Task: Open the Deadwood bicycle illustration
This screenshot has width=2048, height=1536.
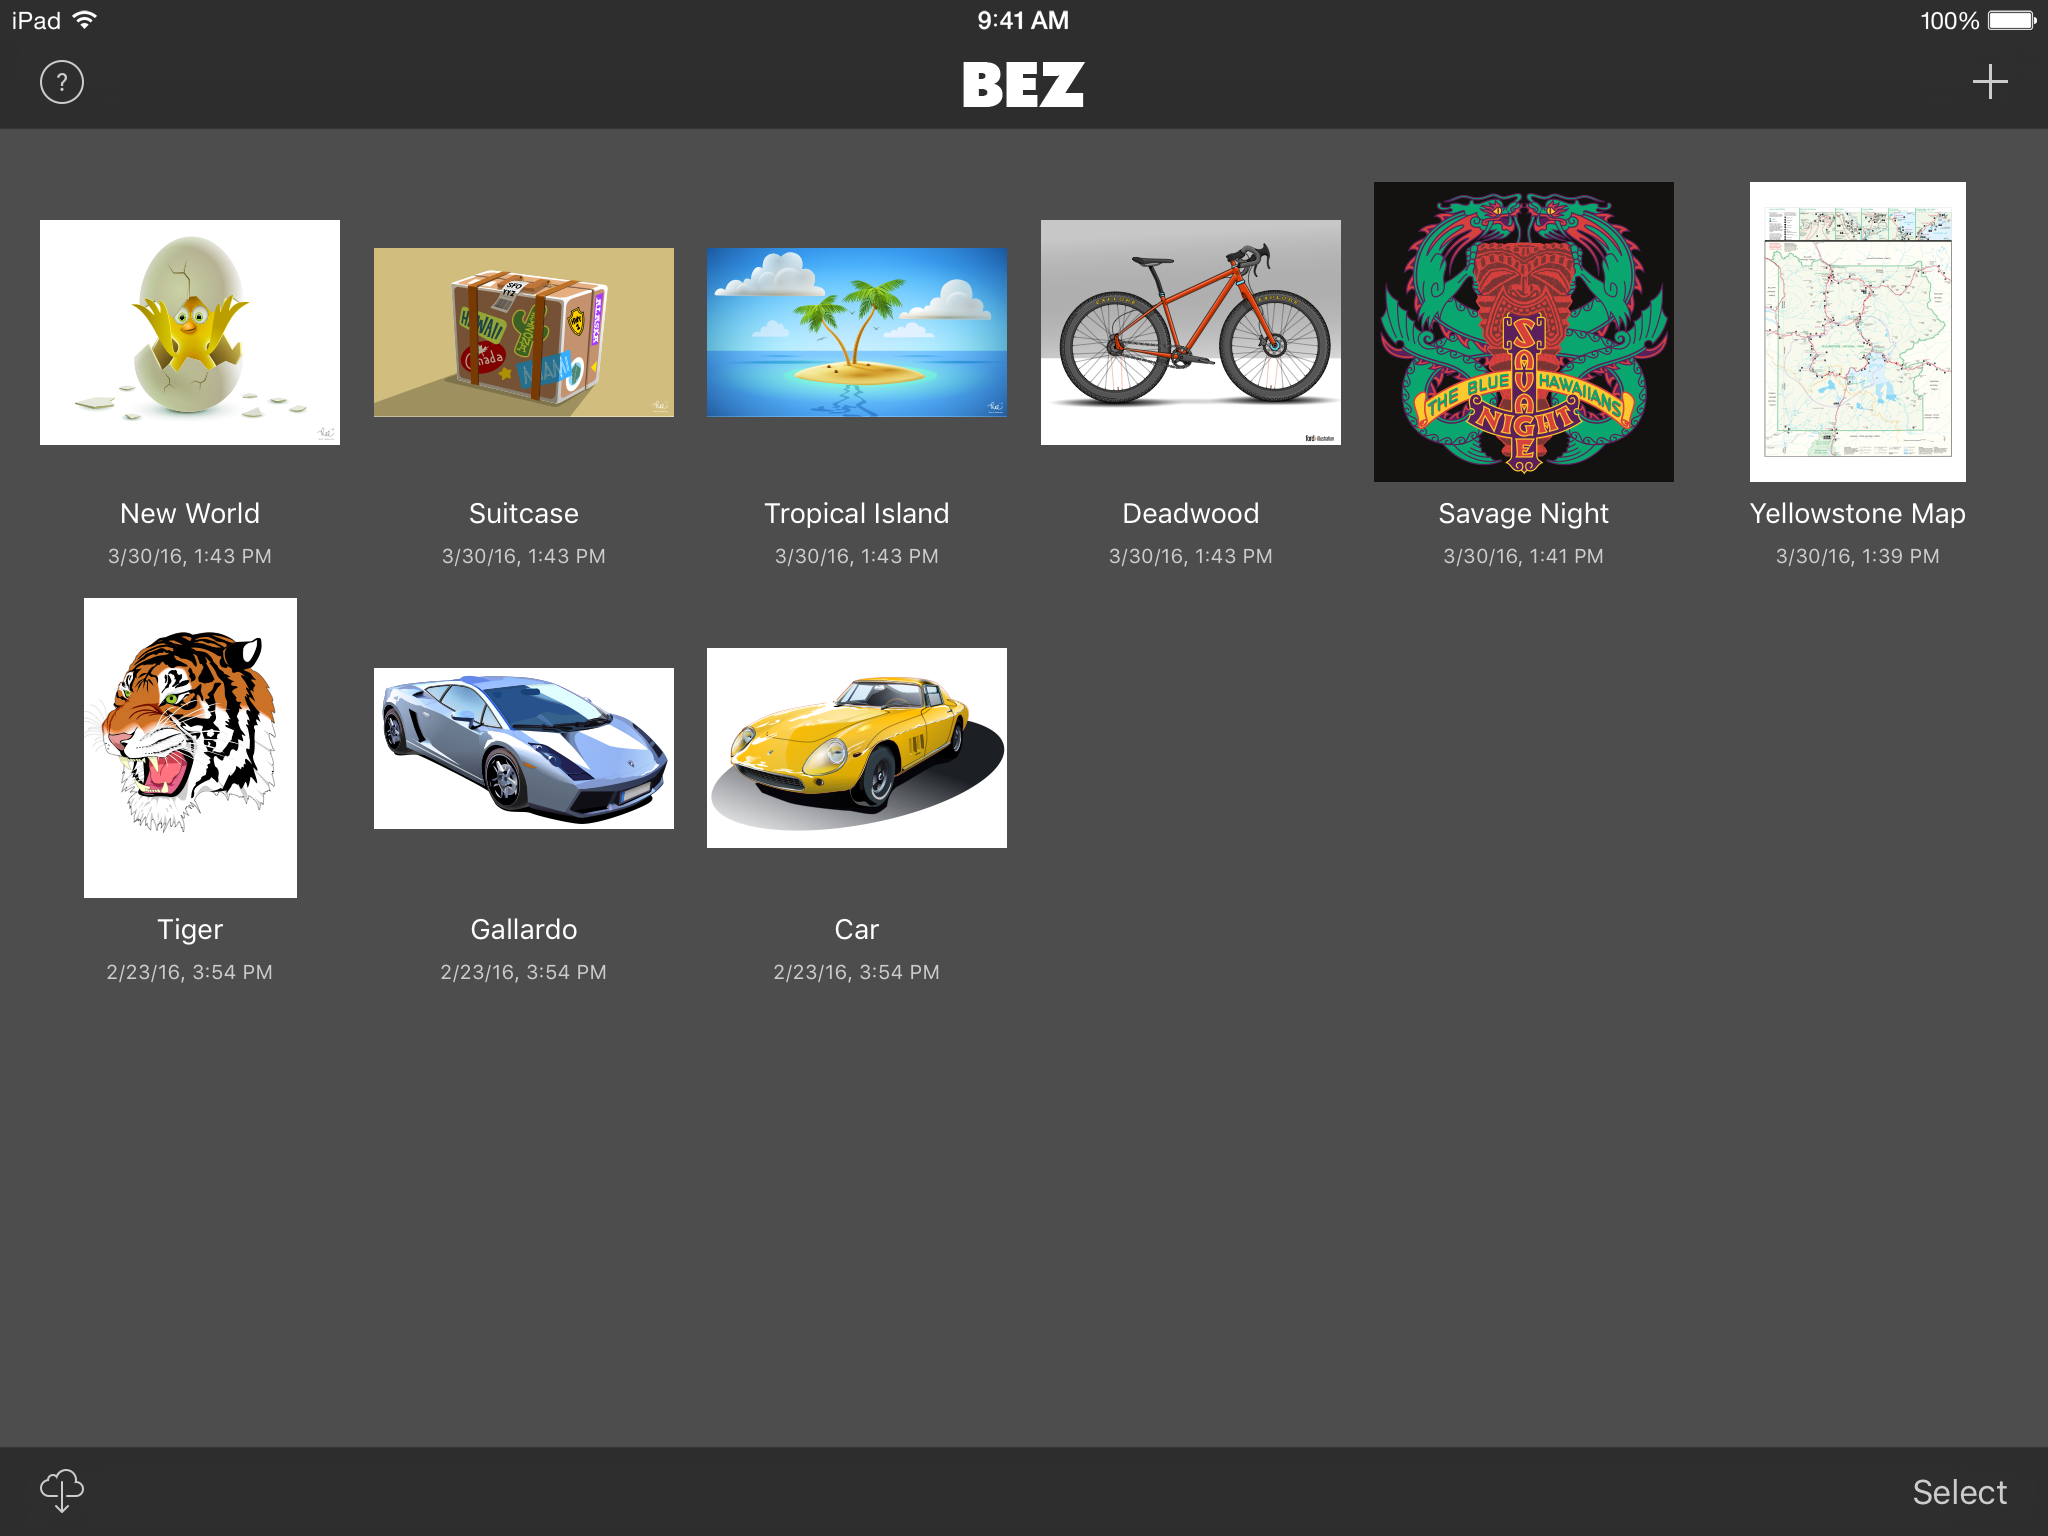Action: (x=1191, y=332)
